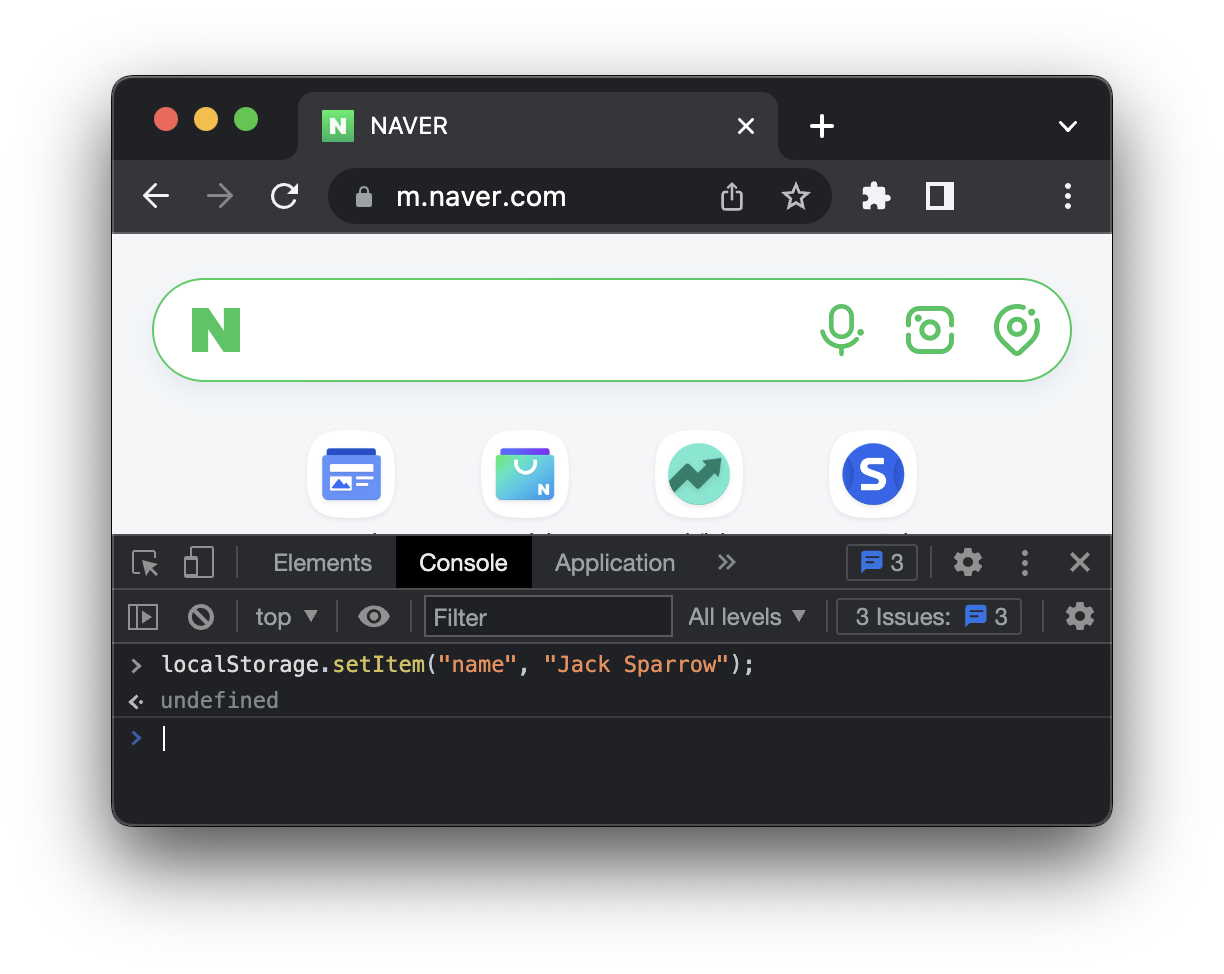The height and width of the screenshot is (974, 1224).
Task: Open the All levels dropdown
Action: click(747, 617)
